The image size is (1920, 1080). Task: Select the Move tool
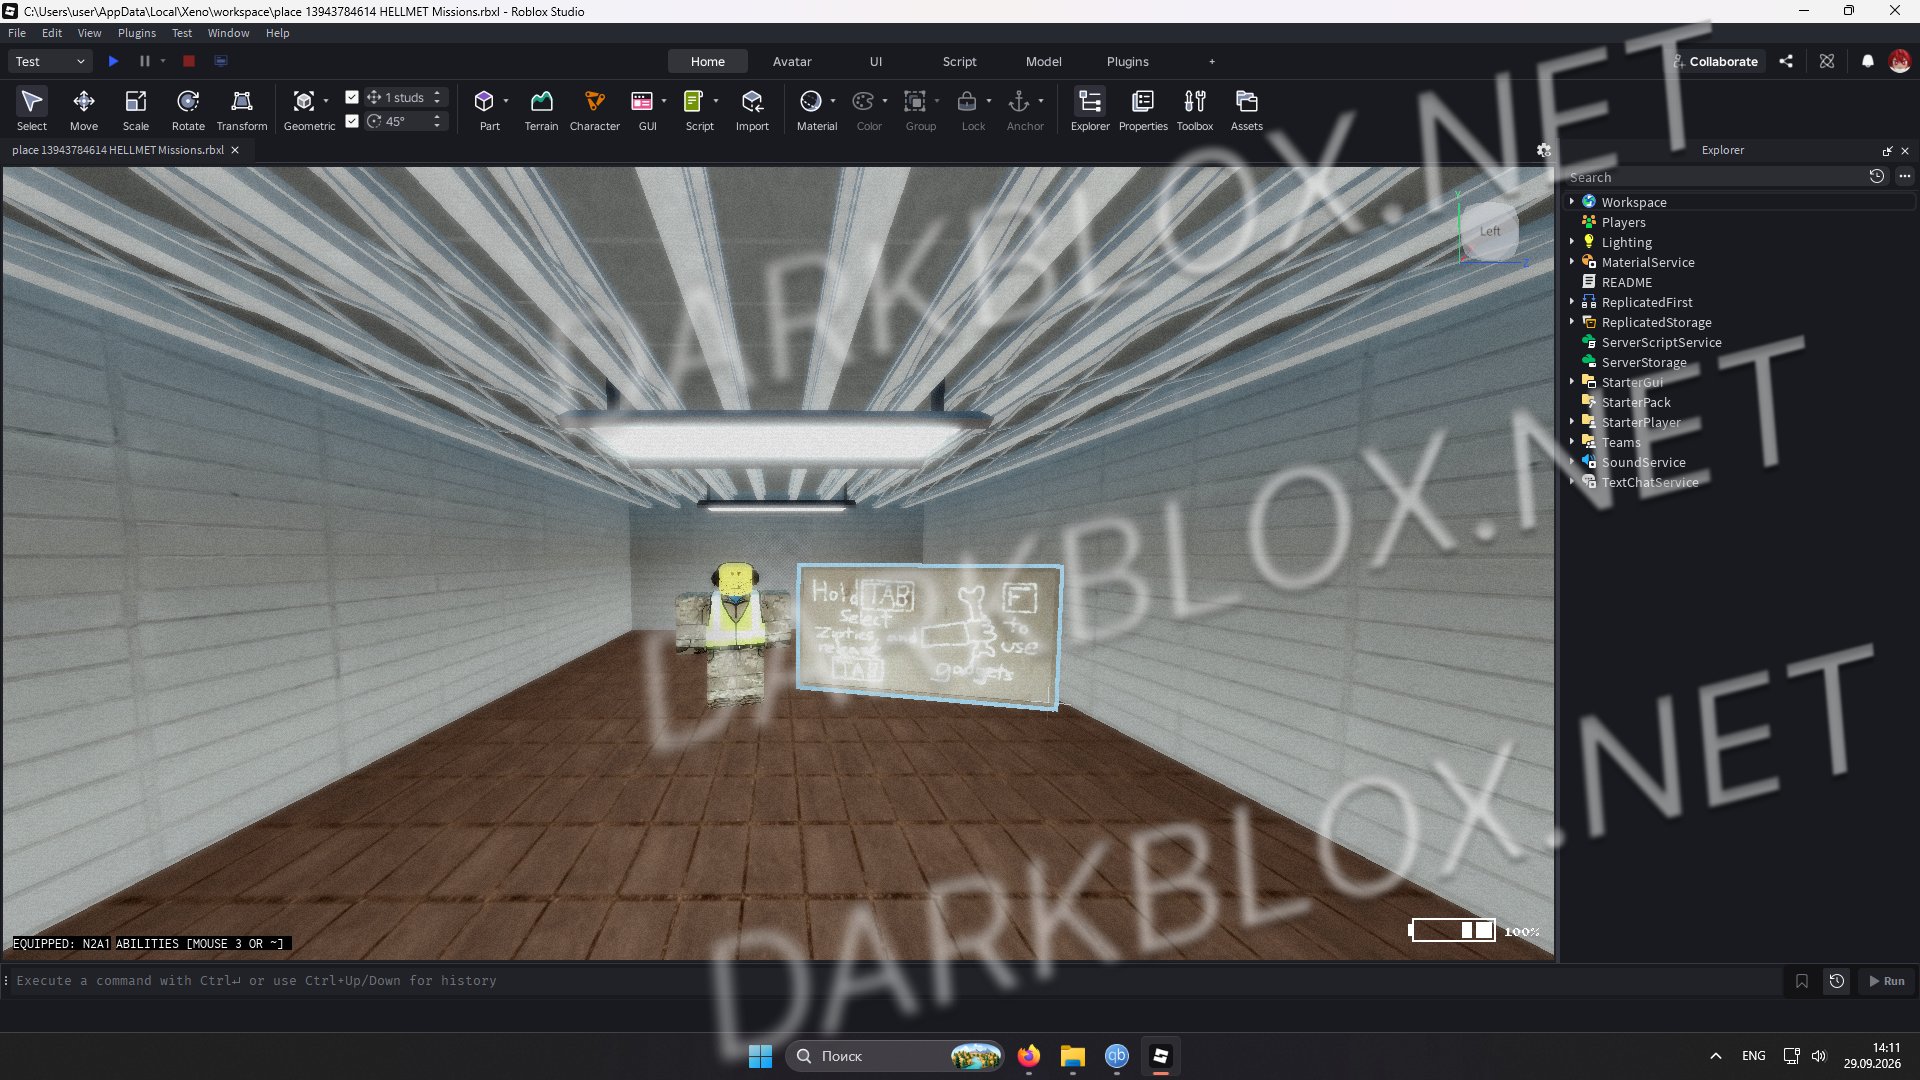tap(84, 110)
